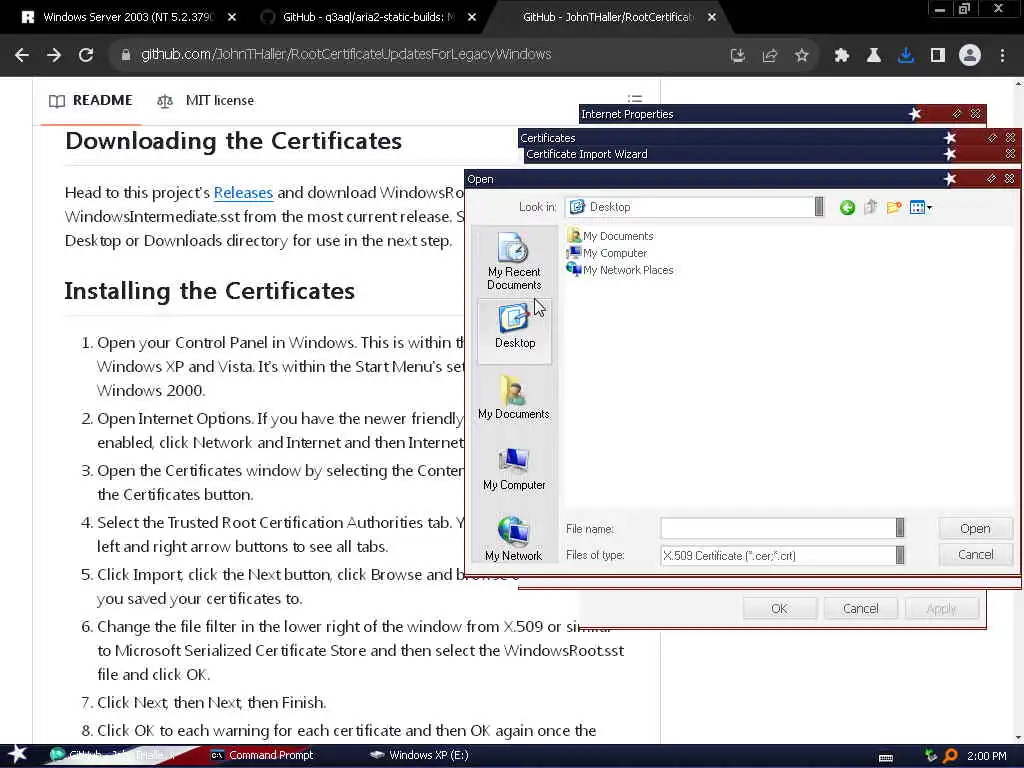Click the network tray icon
The height and width of the screenshot is (768, 1024).
931,756
